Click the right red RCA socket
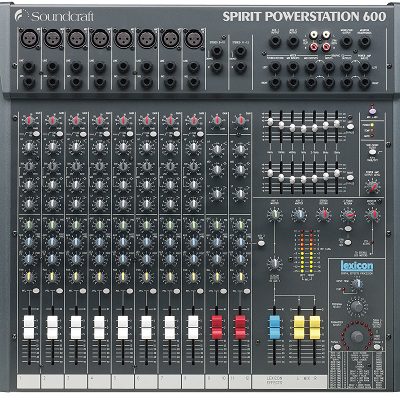Image resolution: width=400 pixels, height=400 pixels. tap(326, 47)
